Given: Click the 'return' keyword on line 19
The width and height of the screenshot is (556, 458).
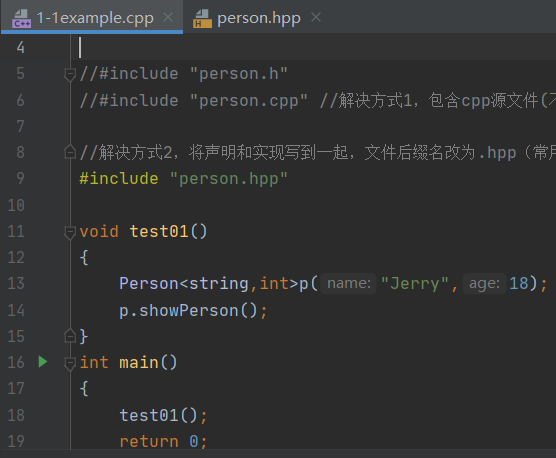Looking at the screenshot, I should [x=149, y=441].
